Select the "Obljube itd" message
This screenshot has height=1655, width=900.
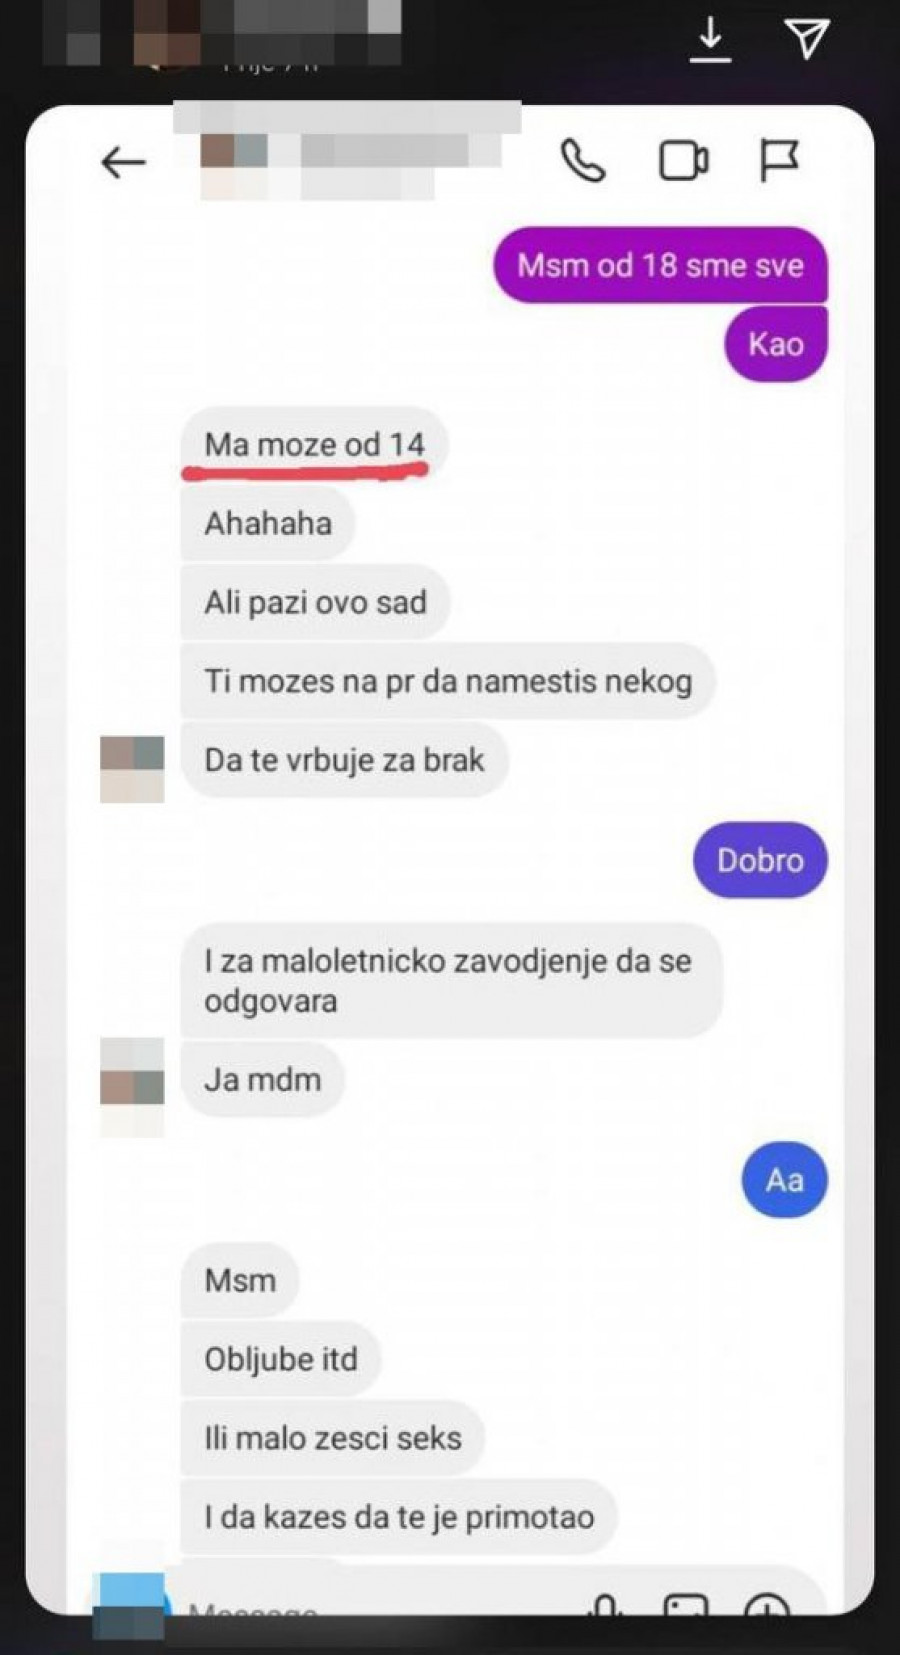pyautogui.click(x=280, y=1359)
